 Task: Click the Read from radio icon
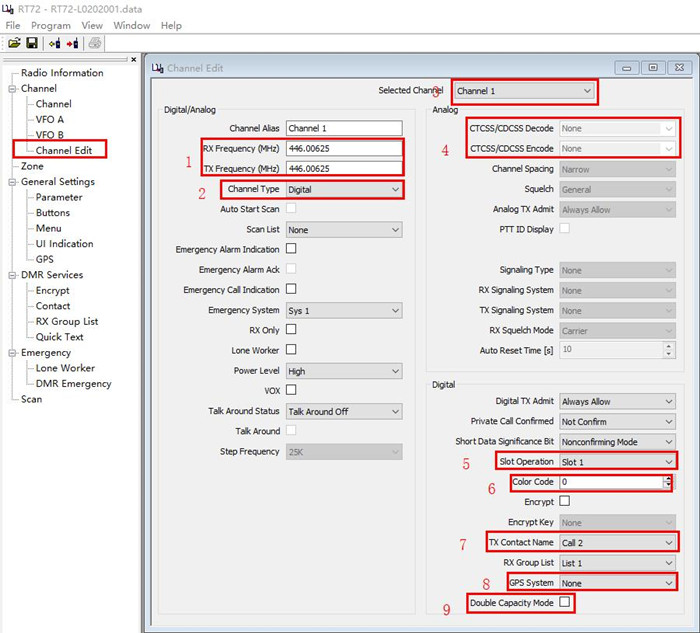pos(54,43)
